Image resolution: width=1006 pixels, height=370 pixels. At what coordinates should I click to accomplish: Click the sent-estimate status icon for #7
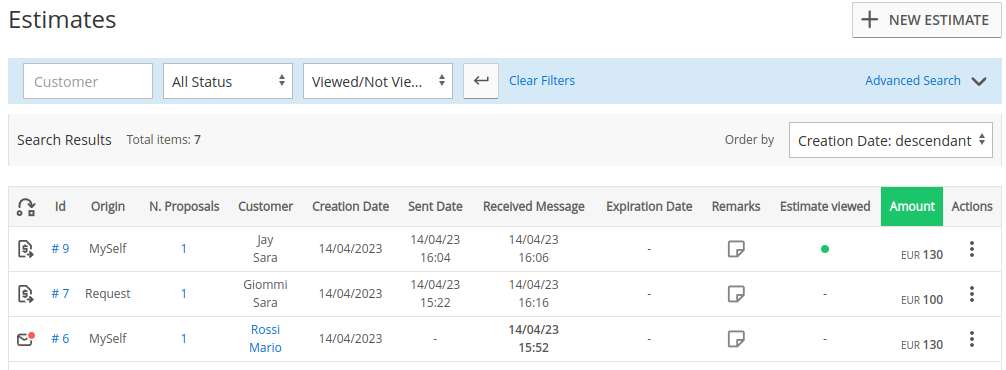(25, 294)
